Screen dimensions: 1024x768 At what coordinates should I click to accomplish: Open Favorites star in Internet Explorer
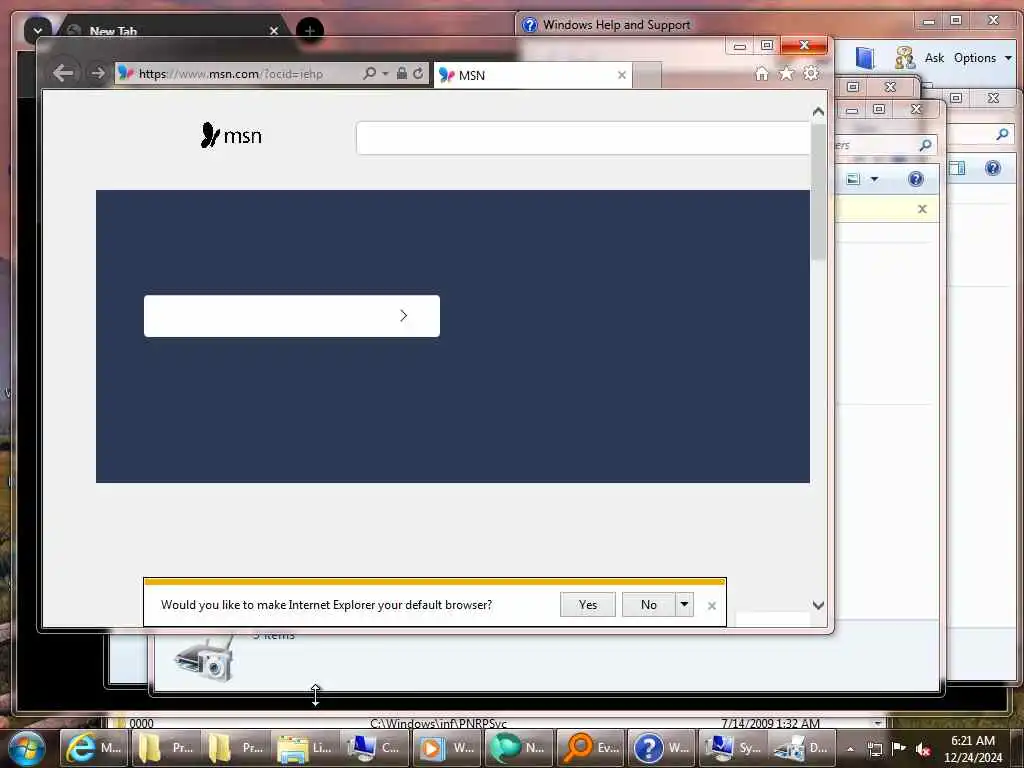[x=786, y=74]
